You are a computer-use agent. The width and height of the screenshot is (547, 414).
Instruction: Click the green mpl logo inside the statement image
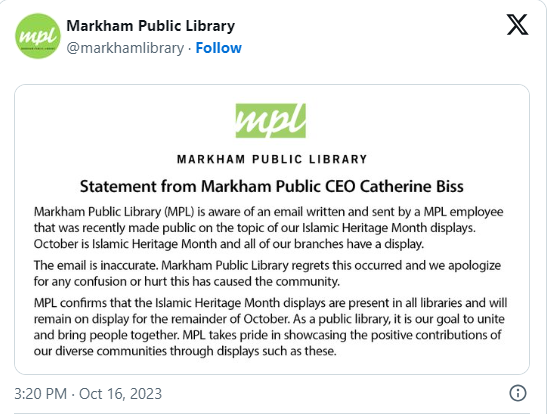pyautogui.click(x=271, y=121)
